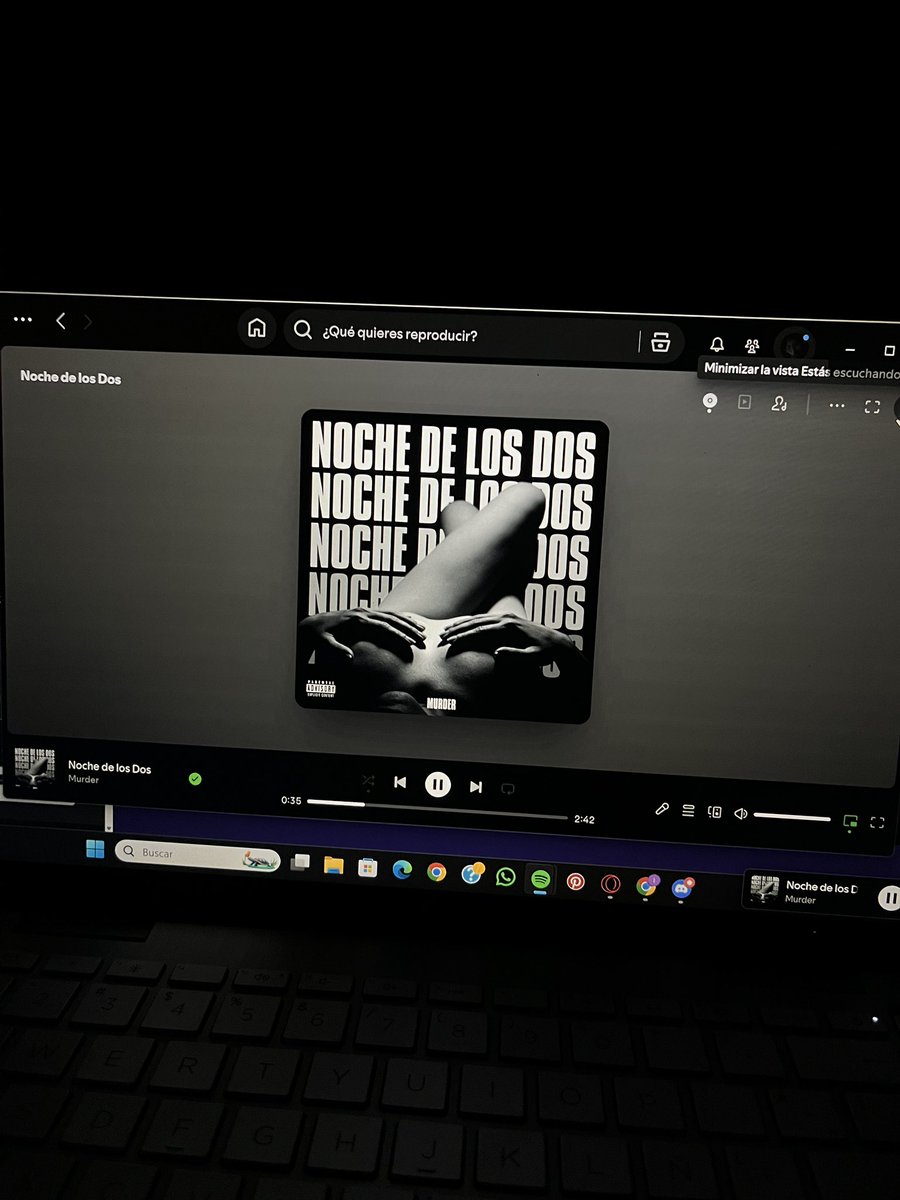Open the first Google Chrome taskbar icon
The height and width of the screenshot is (1200, 900).
click(x=436, y=872)
